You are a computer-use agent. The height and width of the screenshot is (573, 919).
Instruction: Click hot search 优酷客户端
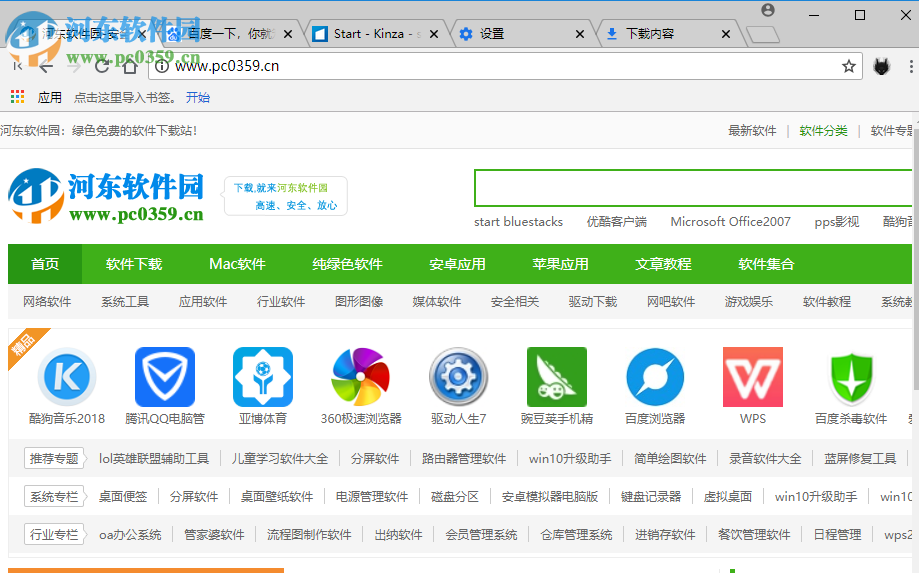pyautogui.click(x=617, y=221)
